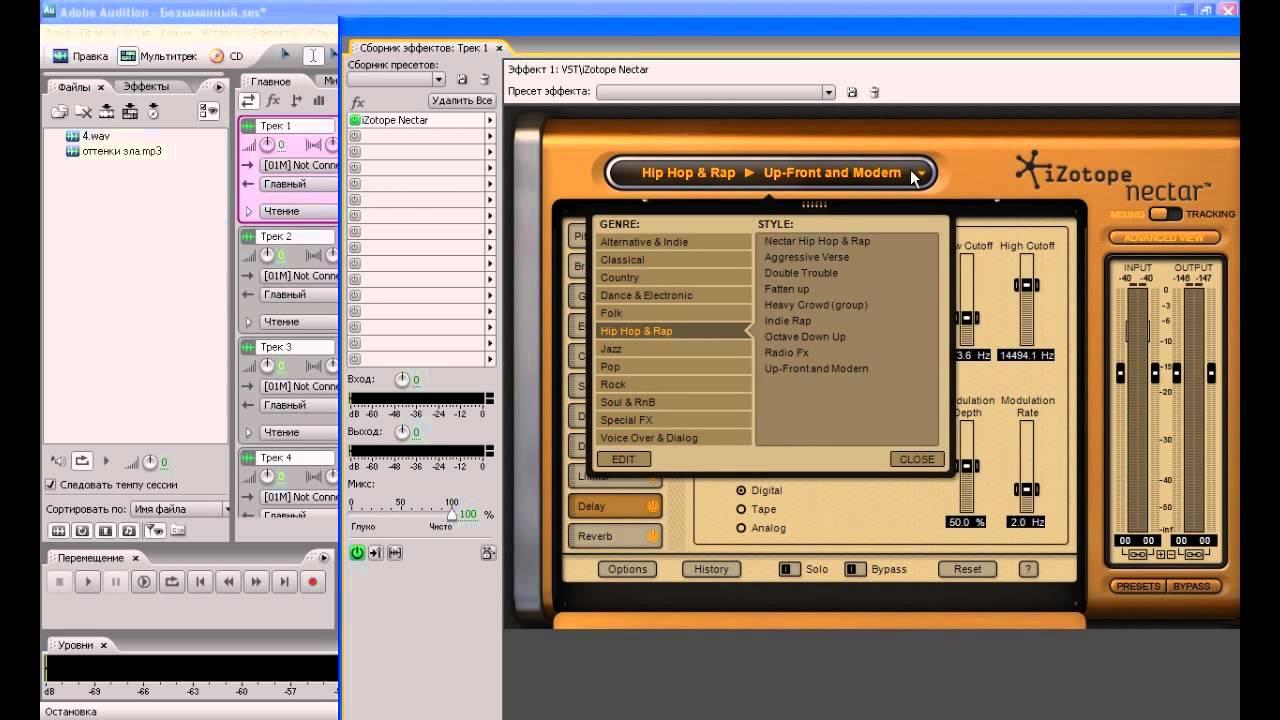Image resolution: width=1280 pixels, height=720 pixels.
Task: Toggle the show options checklist-eye icon in Files panel
Action: click(x=208, y=111)
